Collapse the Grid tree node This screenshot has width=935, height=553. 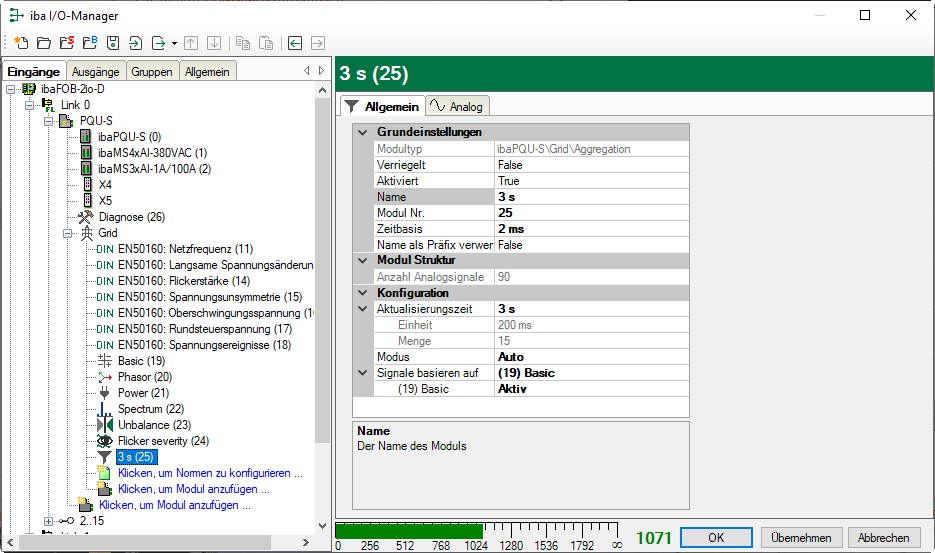pyautogui.click(x=68, y=233)
